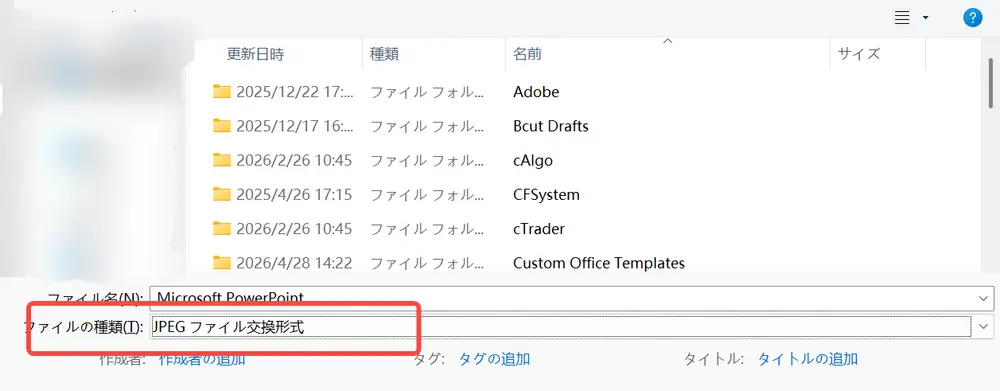The width and height of the screenshot is (1000, 391).
Task: Sort by the 名前 column header
Action: [527, 54]
